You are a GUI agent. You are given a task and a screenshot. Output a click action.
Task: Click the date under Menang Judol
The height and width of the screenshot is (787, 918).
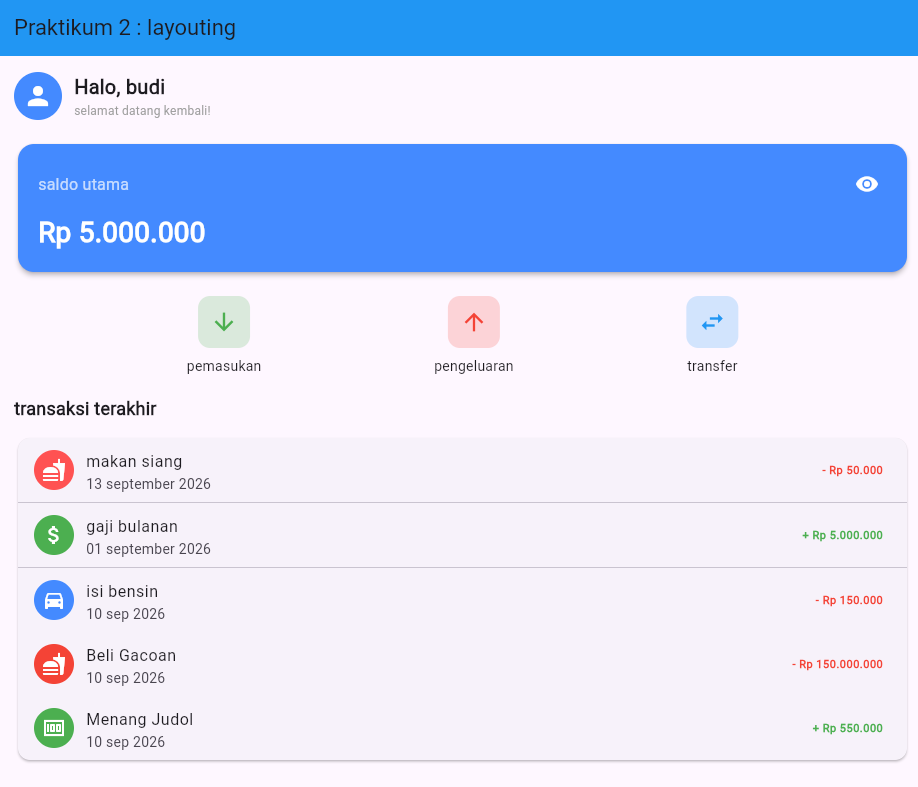(126, 741)
